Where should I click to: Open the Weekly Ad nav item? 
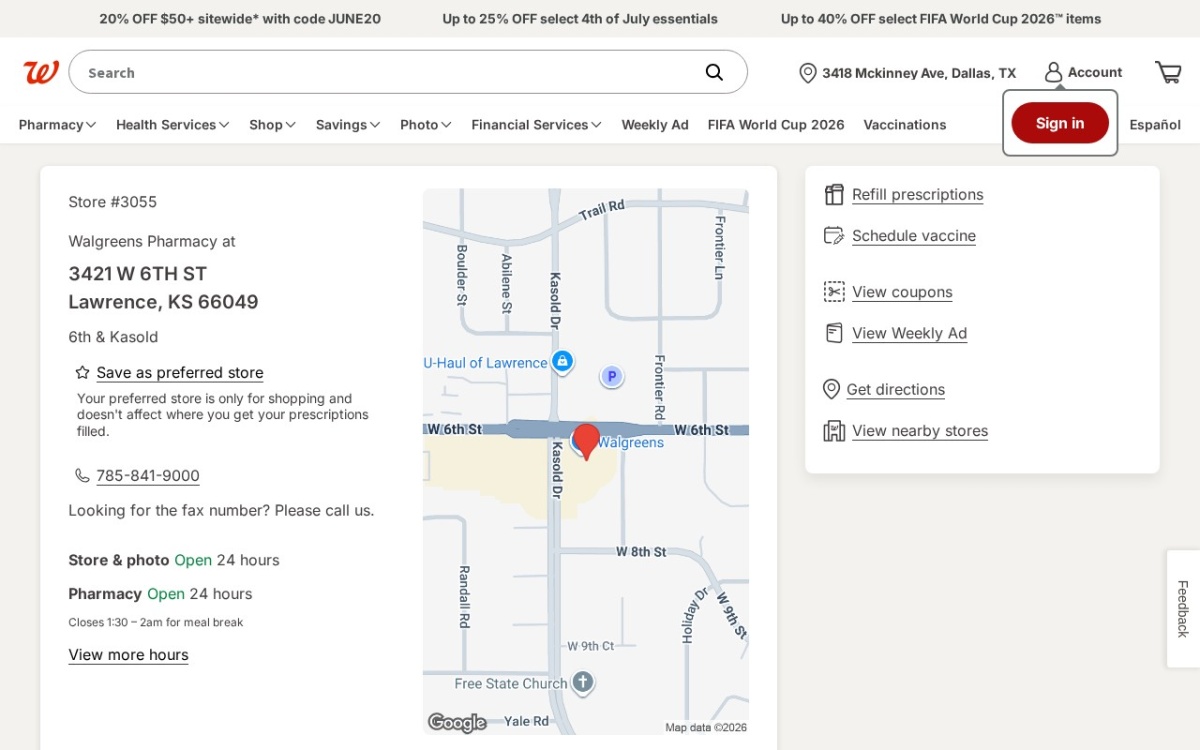(655, 124)
